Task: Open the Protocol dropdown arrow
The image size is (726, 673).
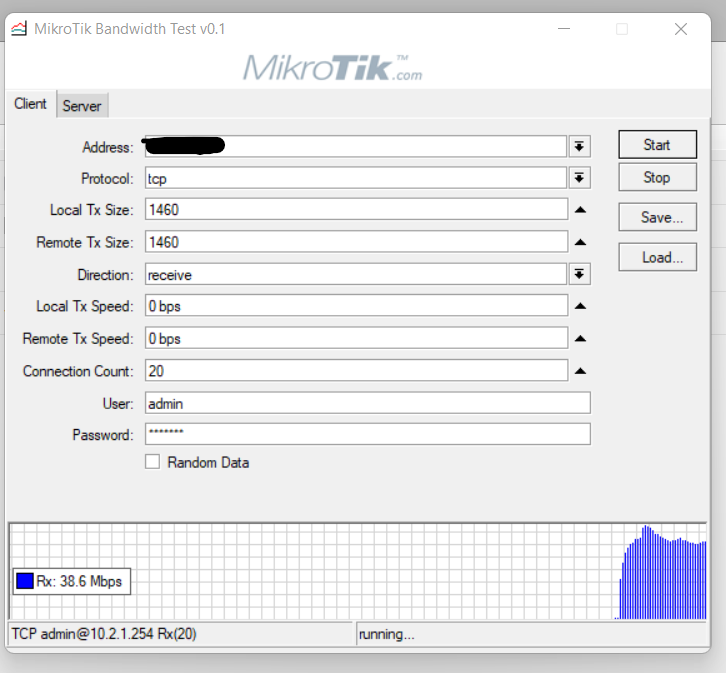Action: tap(579, 178)
